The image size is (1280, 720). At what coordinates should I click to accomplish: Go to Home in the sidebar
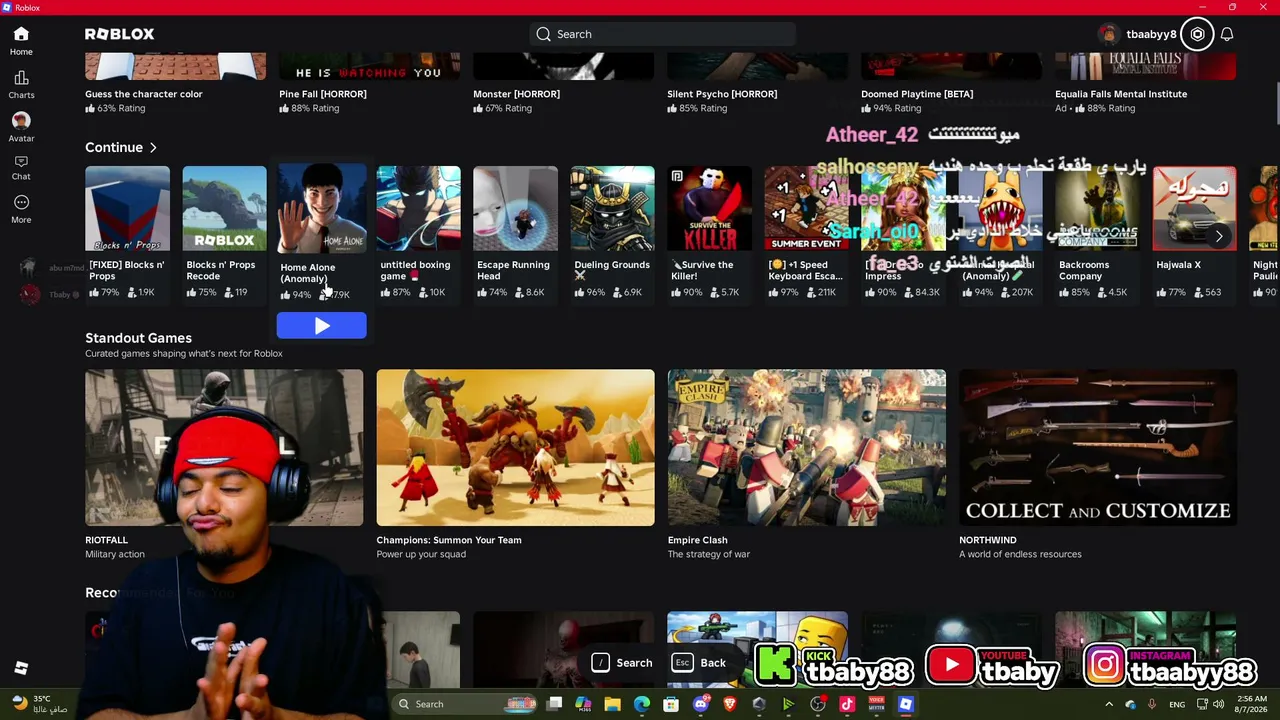pyautogui.click(x=21, y=41)
